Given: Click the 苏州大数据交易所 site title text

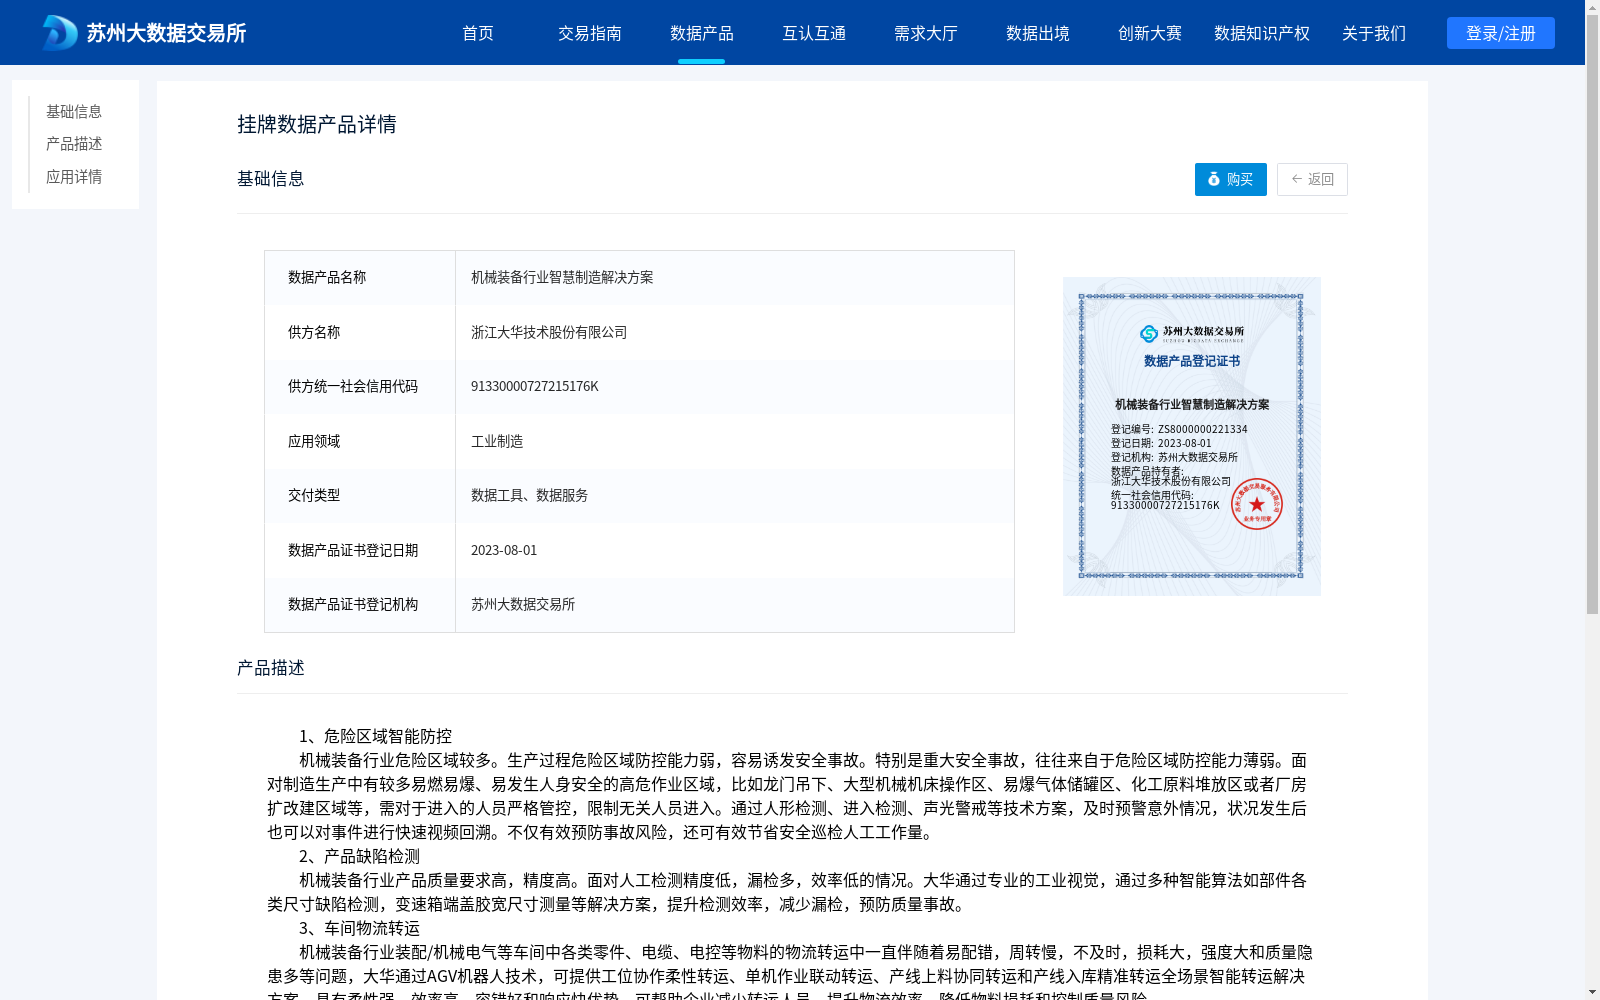Looking at the screenshot, I should click(166, 33).
